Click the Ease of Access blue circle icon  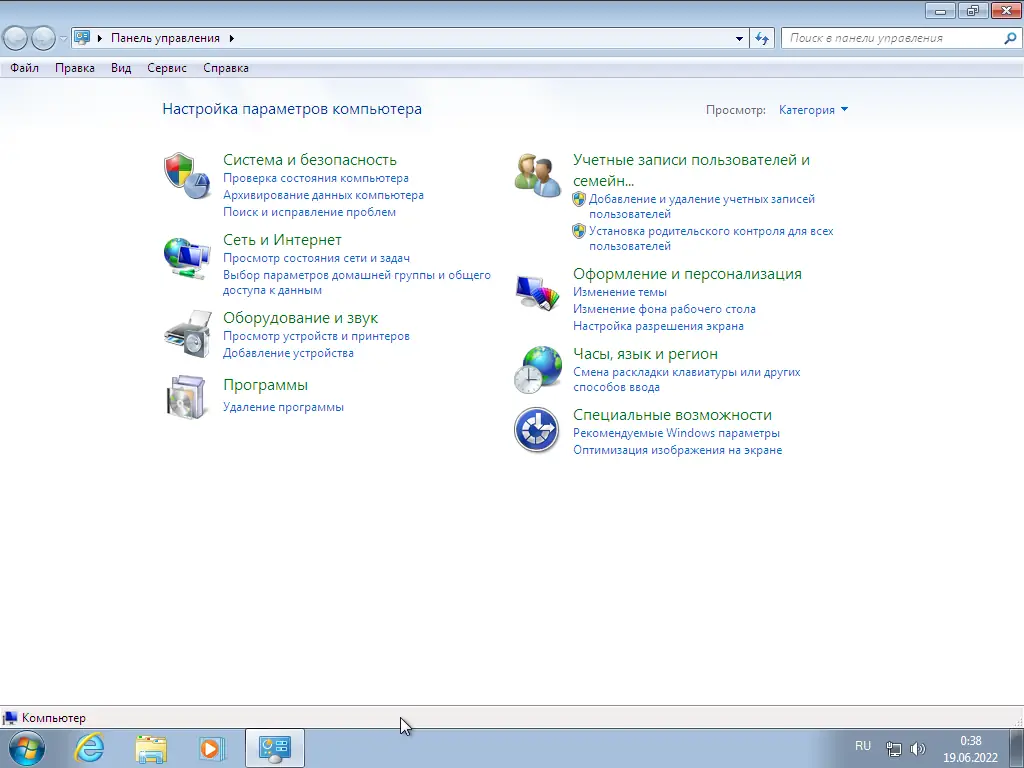536,430
